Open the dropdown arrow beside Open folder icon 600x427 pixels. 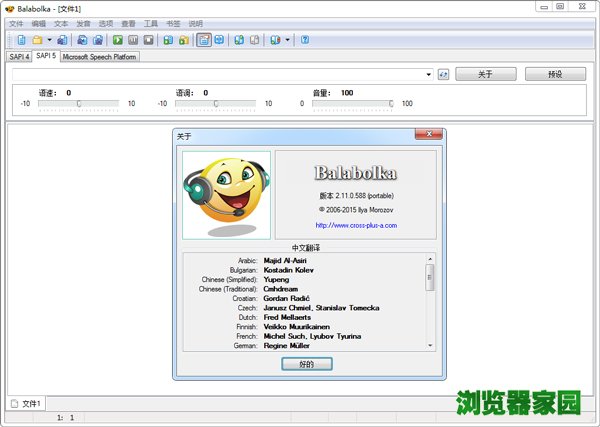(49, 40)
